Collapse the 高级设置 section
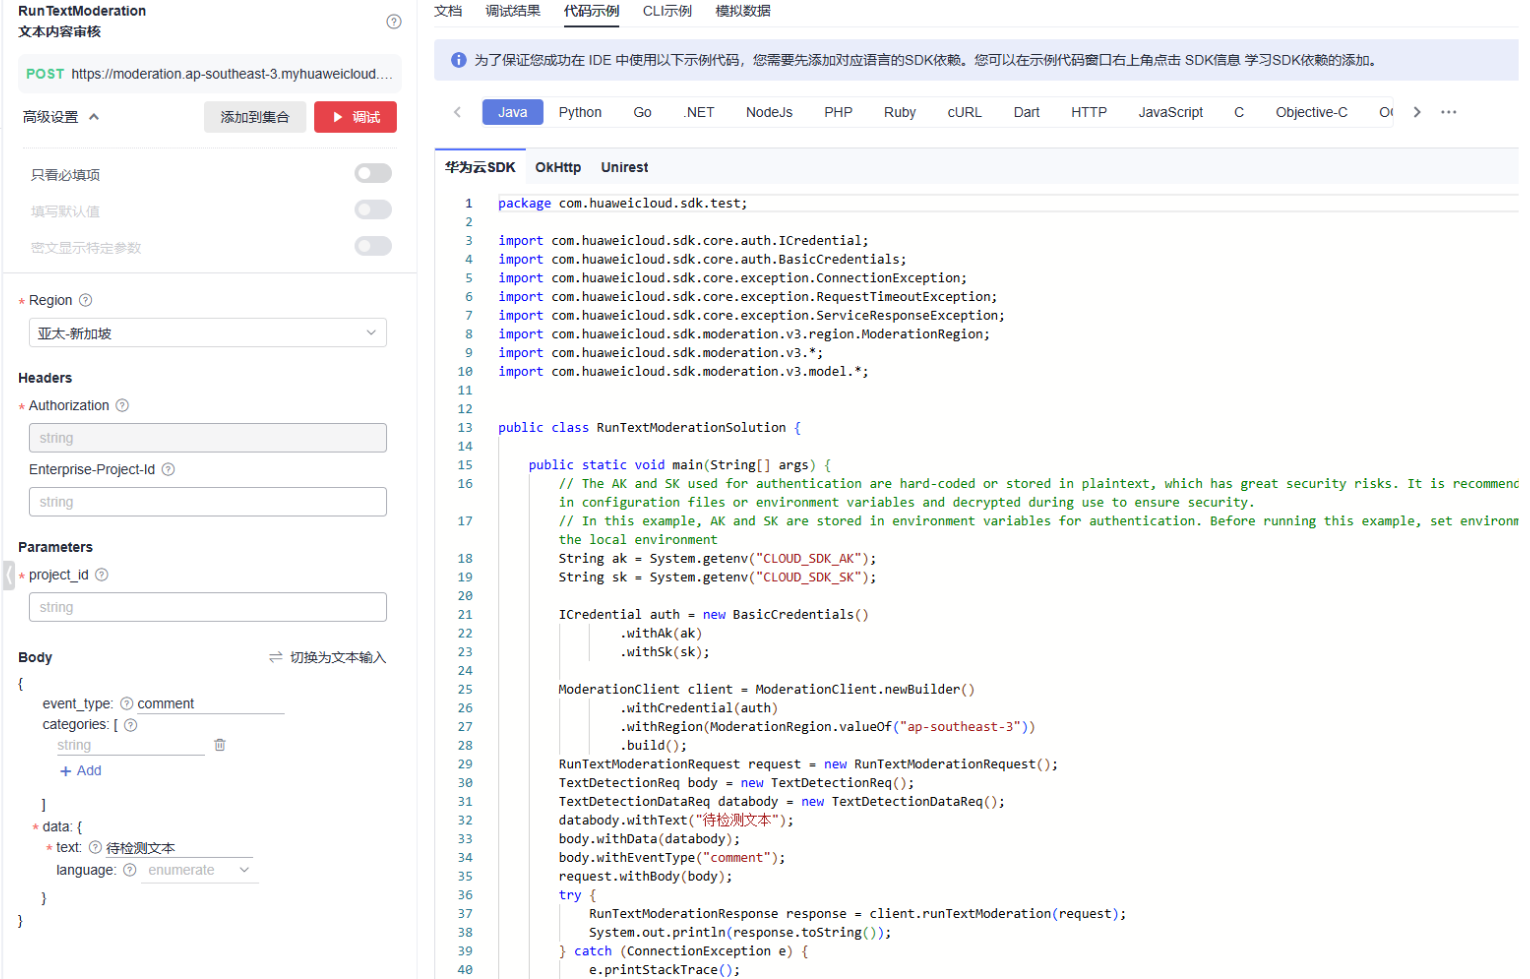This screenshot has width=1530, height=979. 61,117
